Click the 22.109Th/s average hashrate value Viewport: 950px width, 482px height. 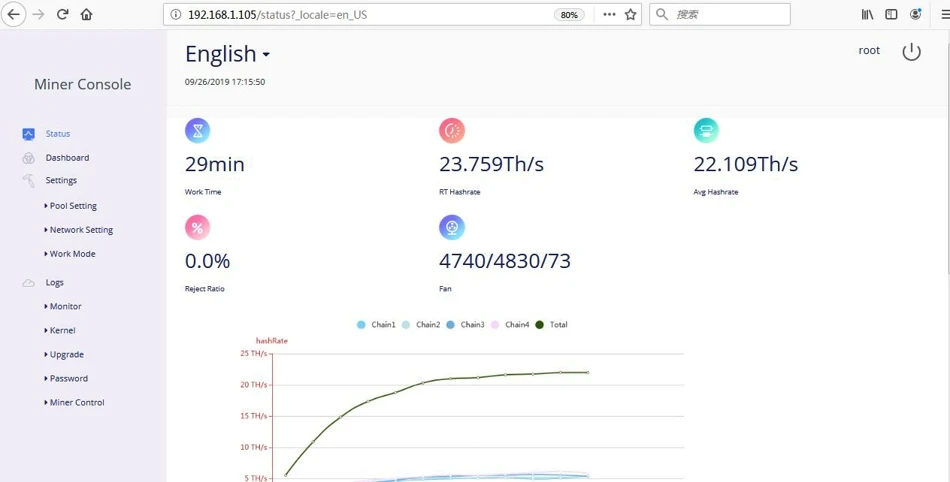point(746,164)
